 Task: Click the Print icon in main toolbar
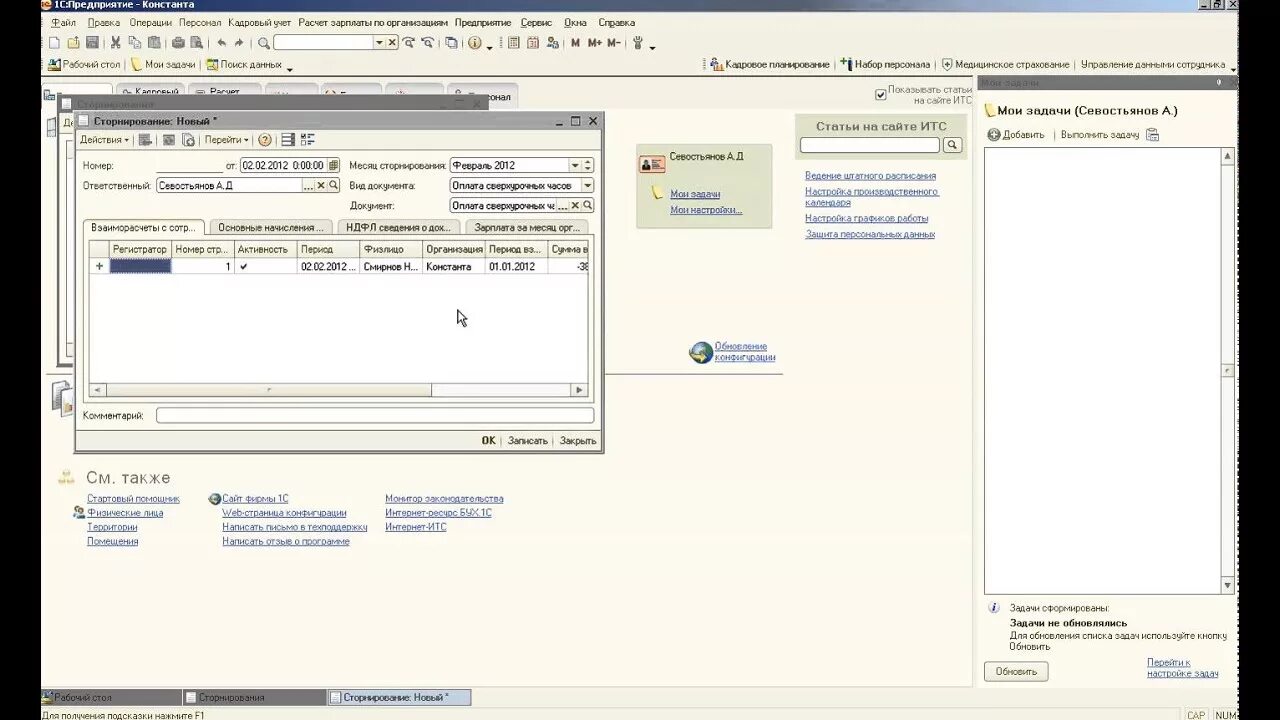click(x=178, y=43)
